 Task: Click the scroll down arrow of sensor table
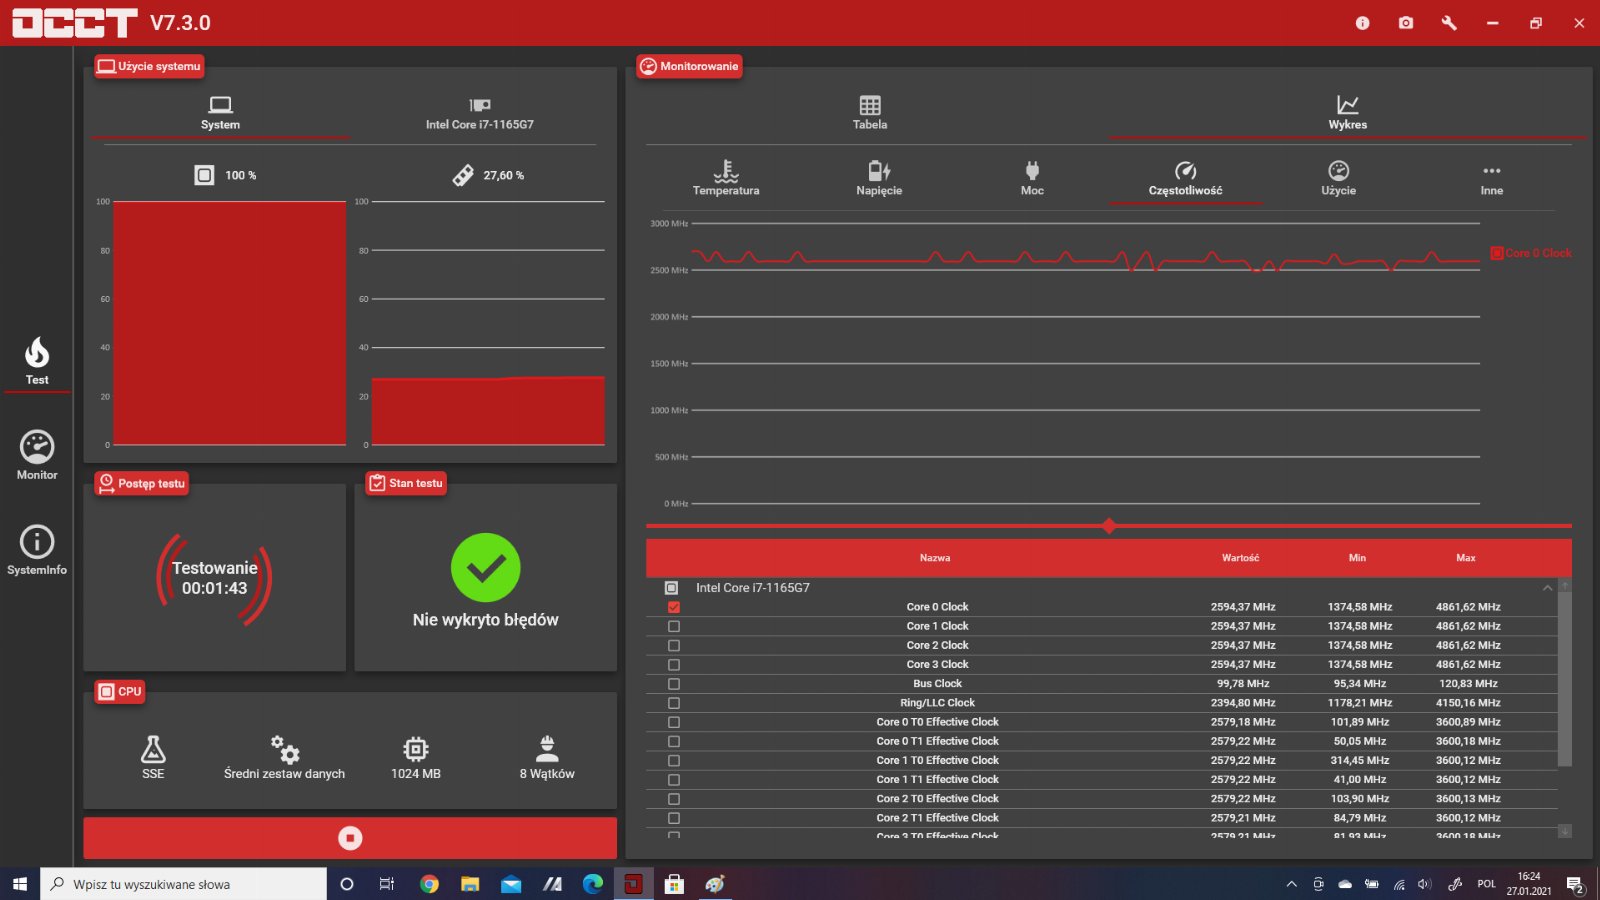1565,831
